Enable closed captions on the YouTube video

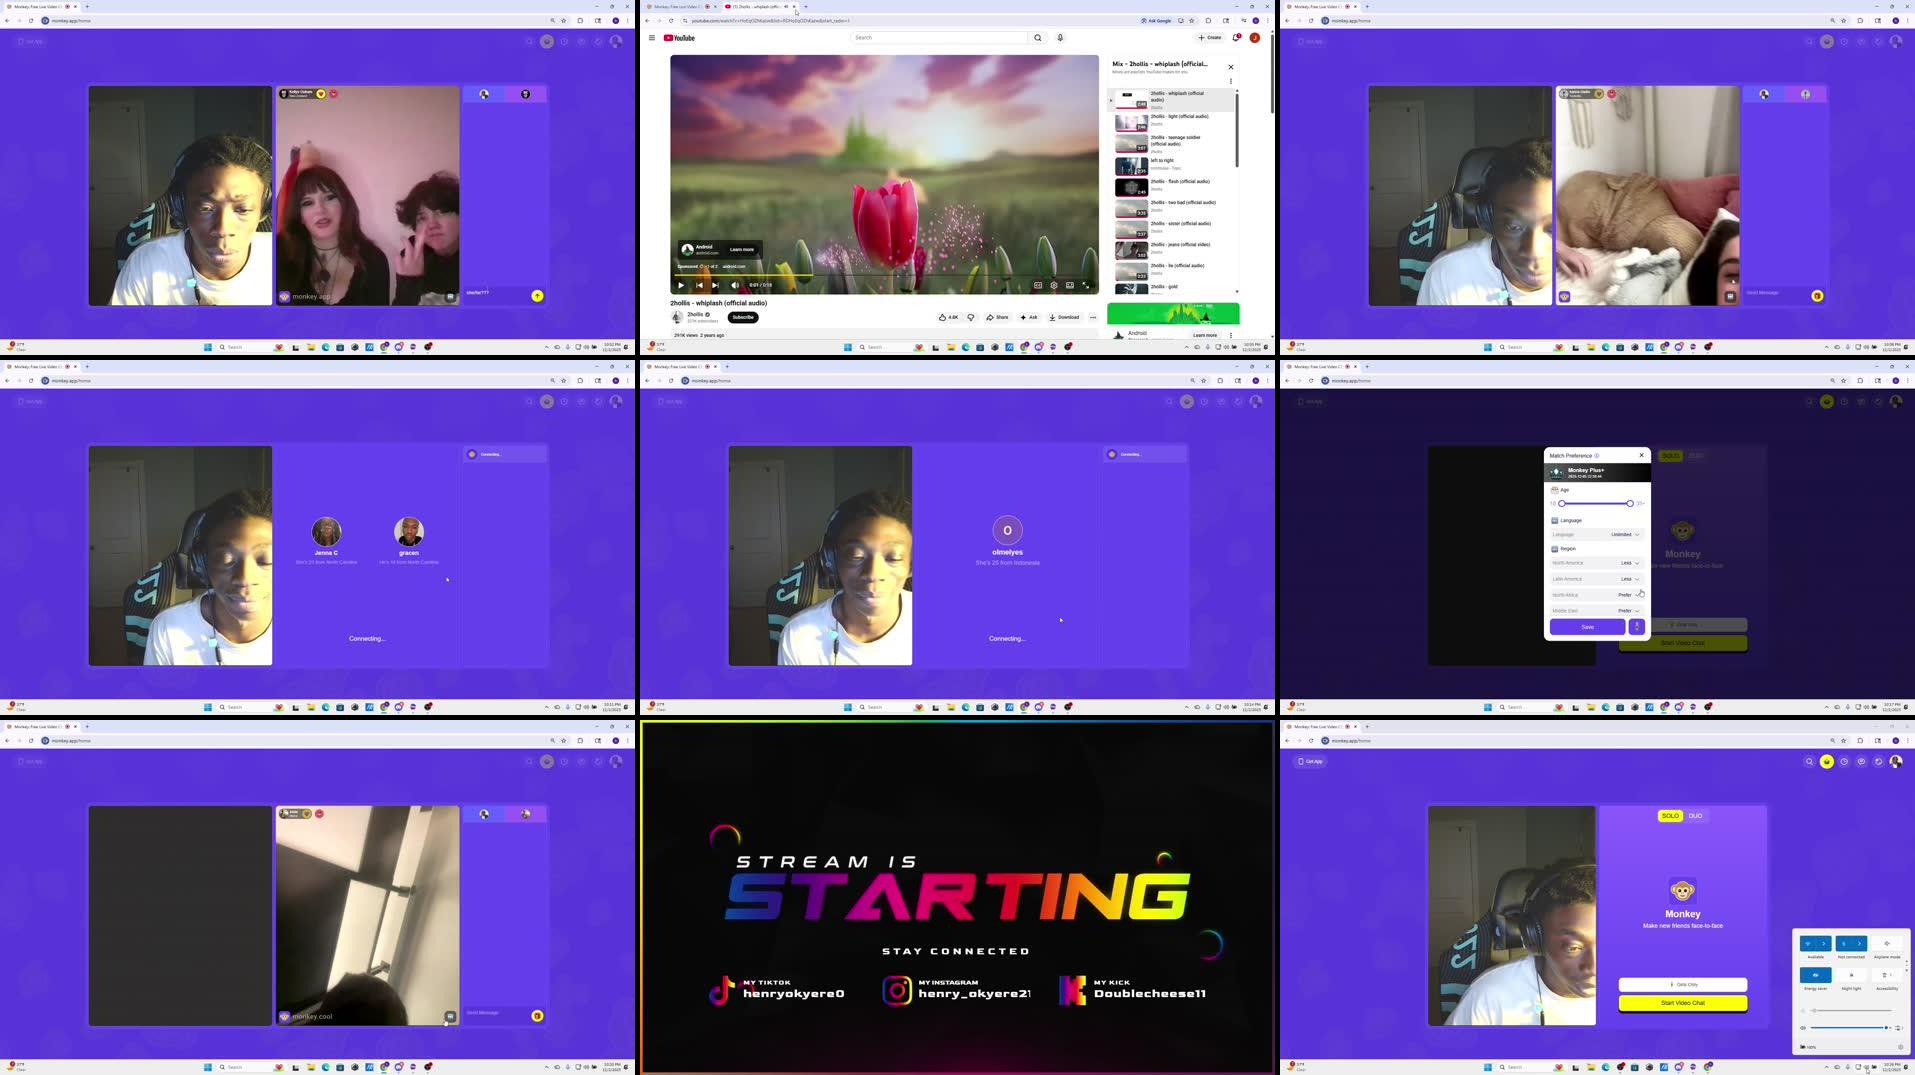[x=1038, y=285]
